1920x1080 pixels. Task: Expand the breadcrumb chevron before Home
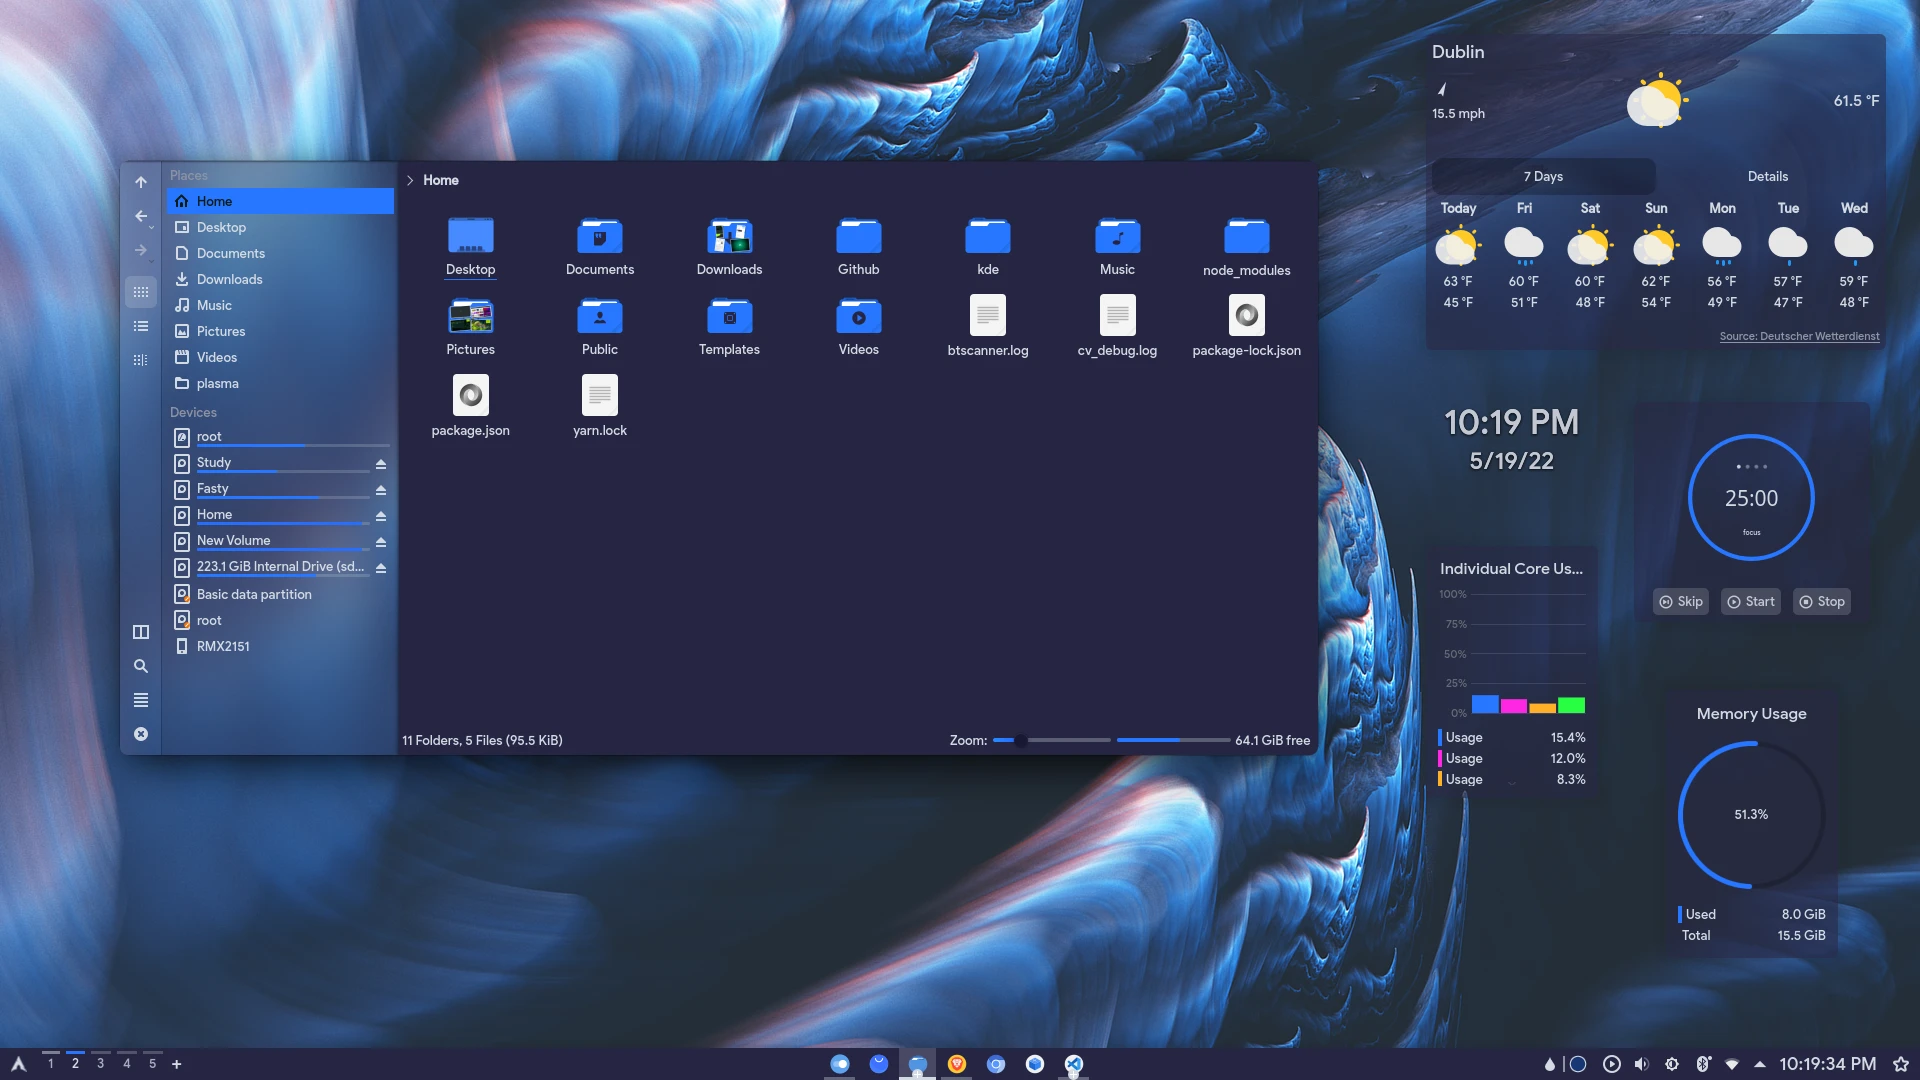(x=410, y=180)
